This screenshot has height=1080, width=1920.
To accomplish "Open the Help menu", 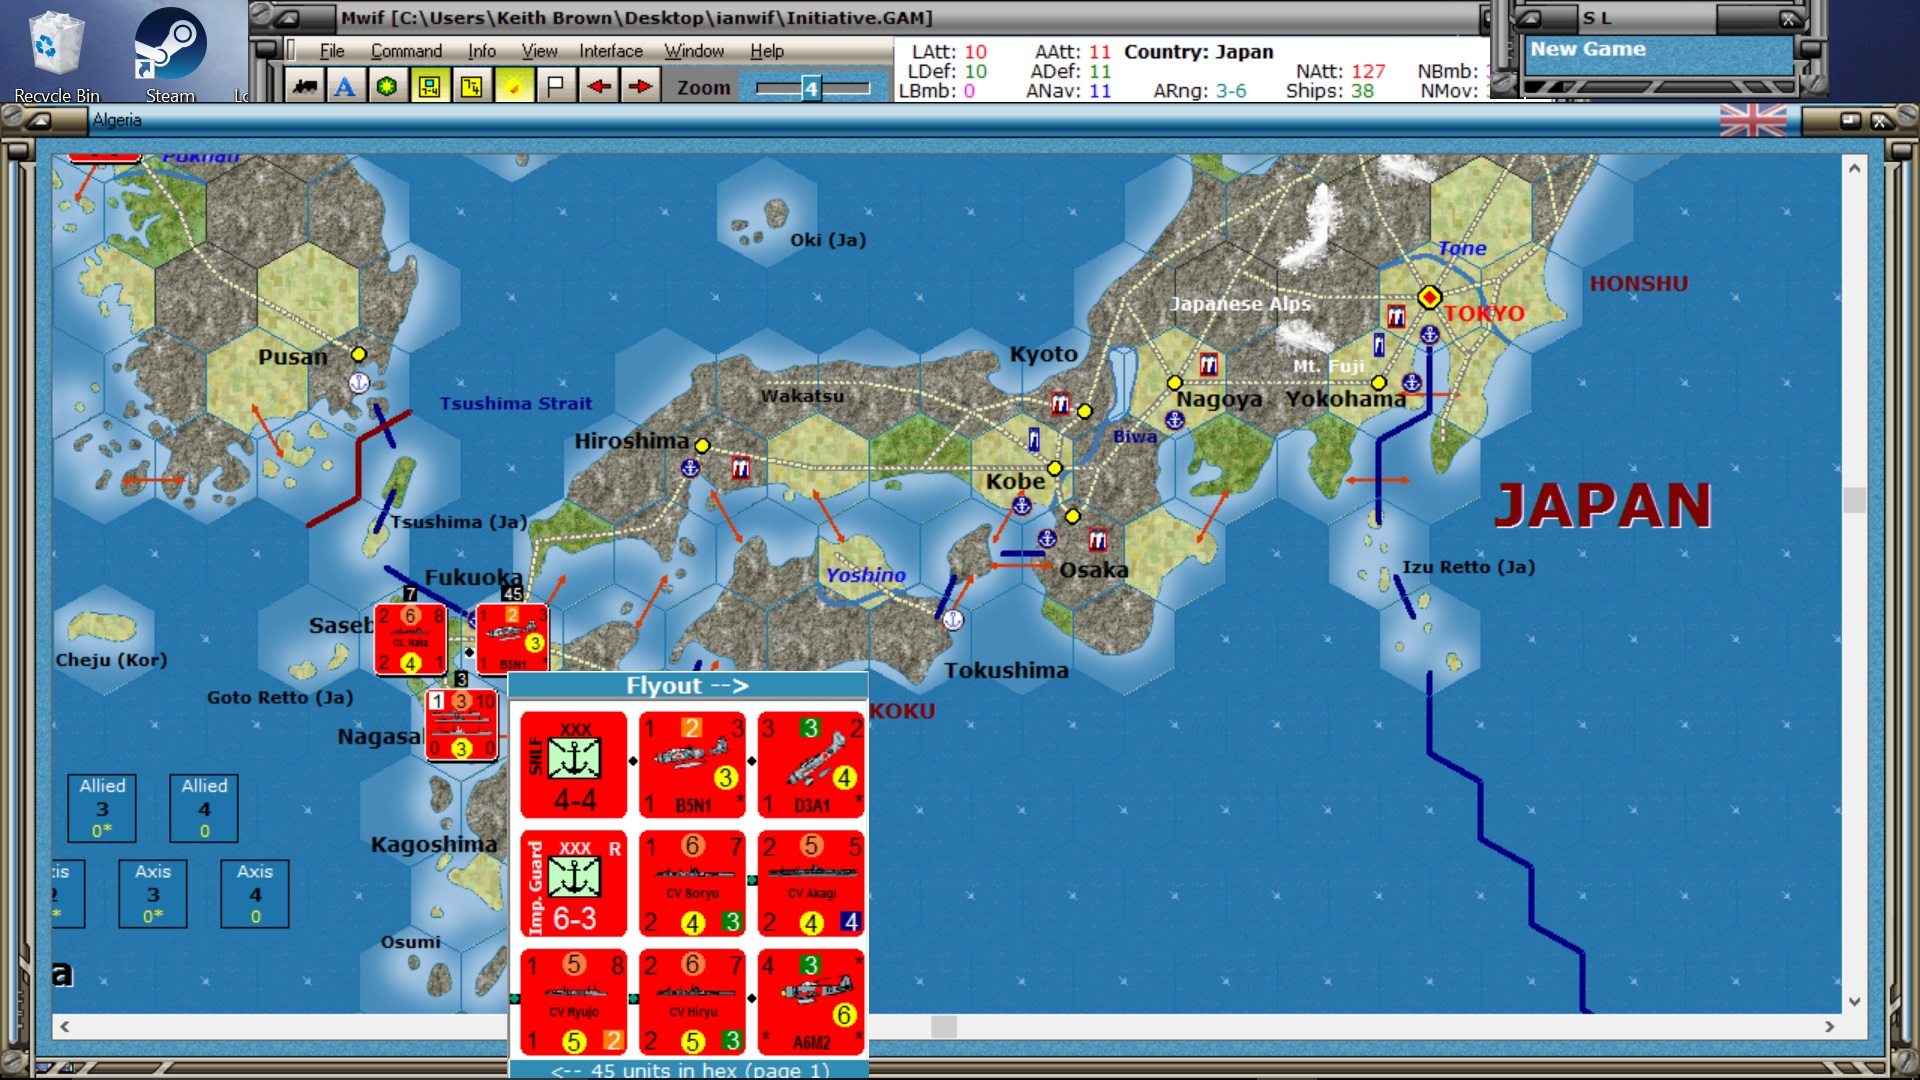I will (x=767, y=51).
